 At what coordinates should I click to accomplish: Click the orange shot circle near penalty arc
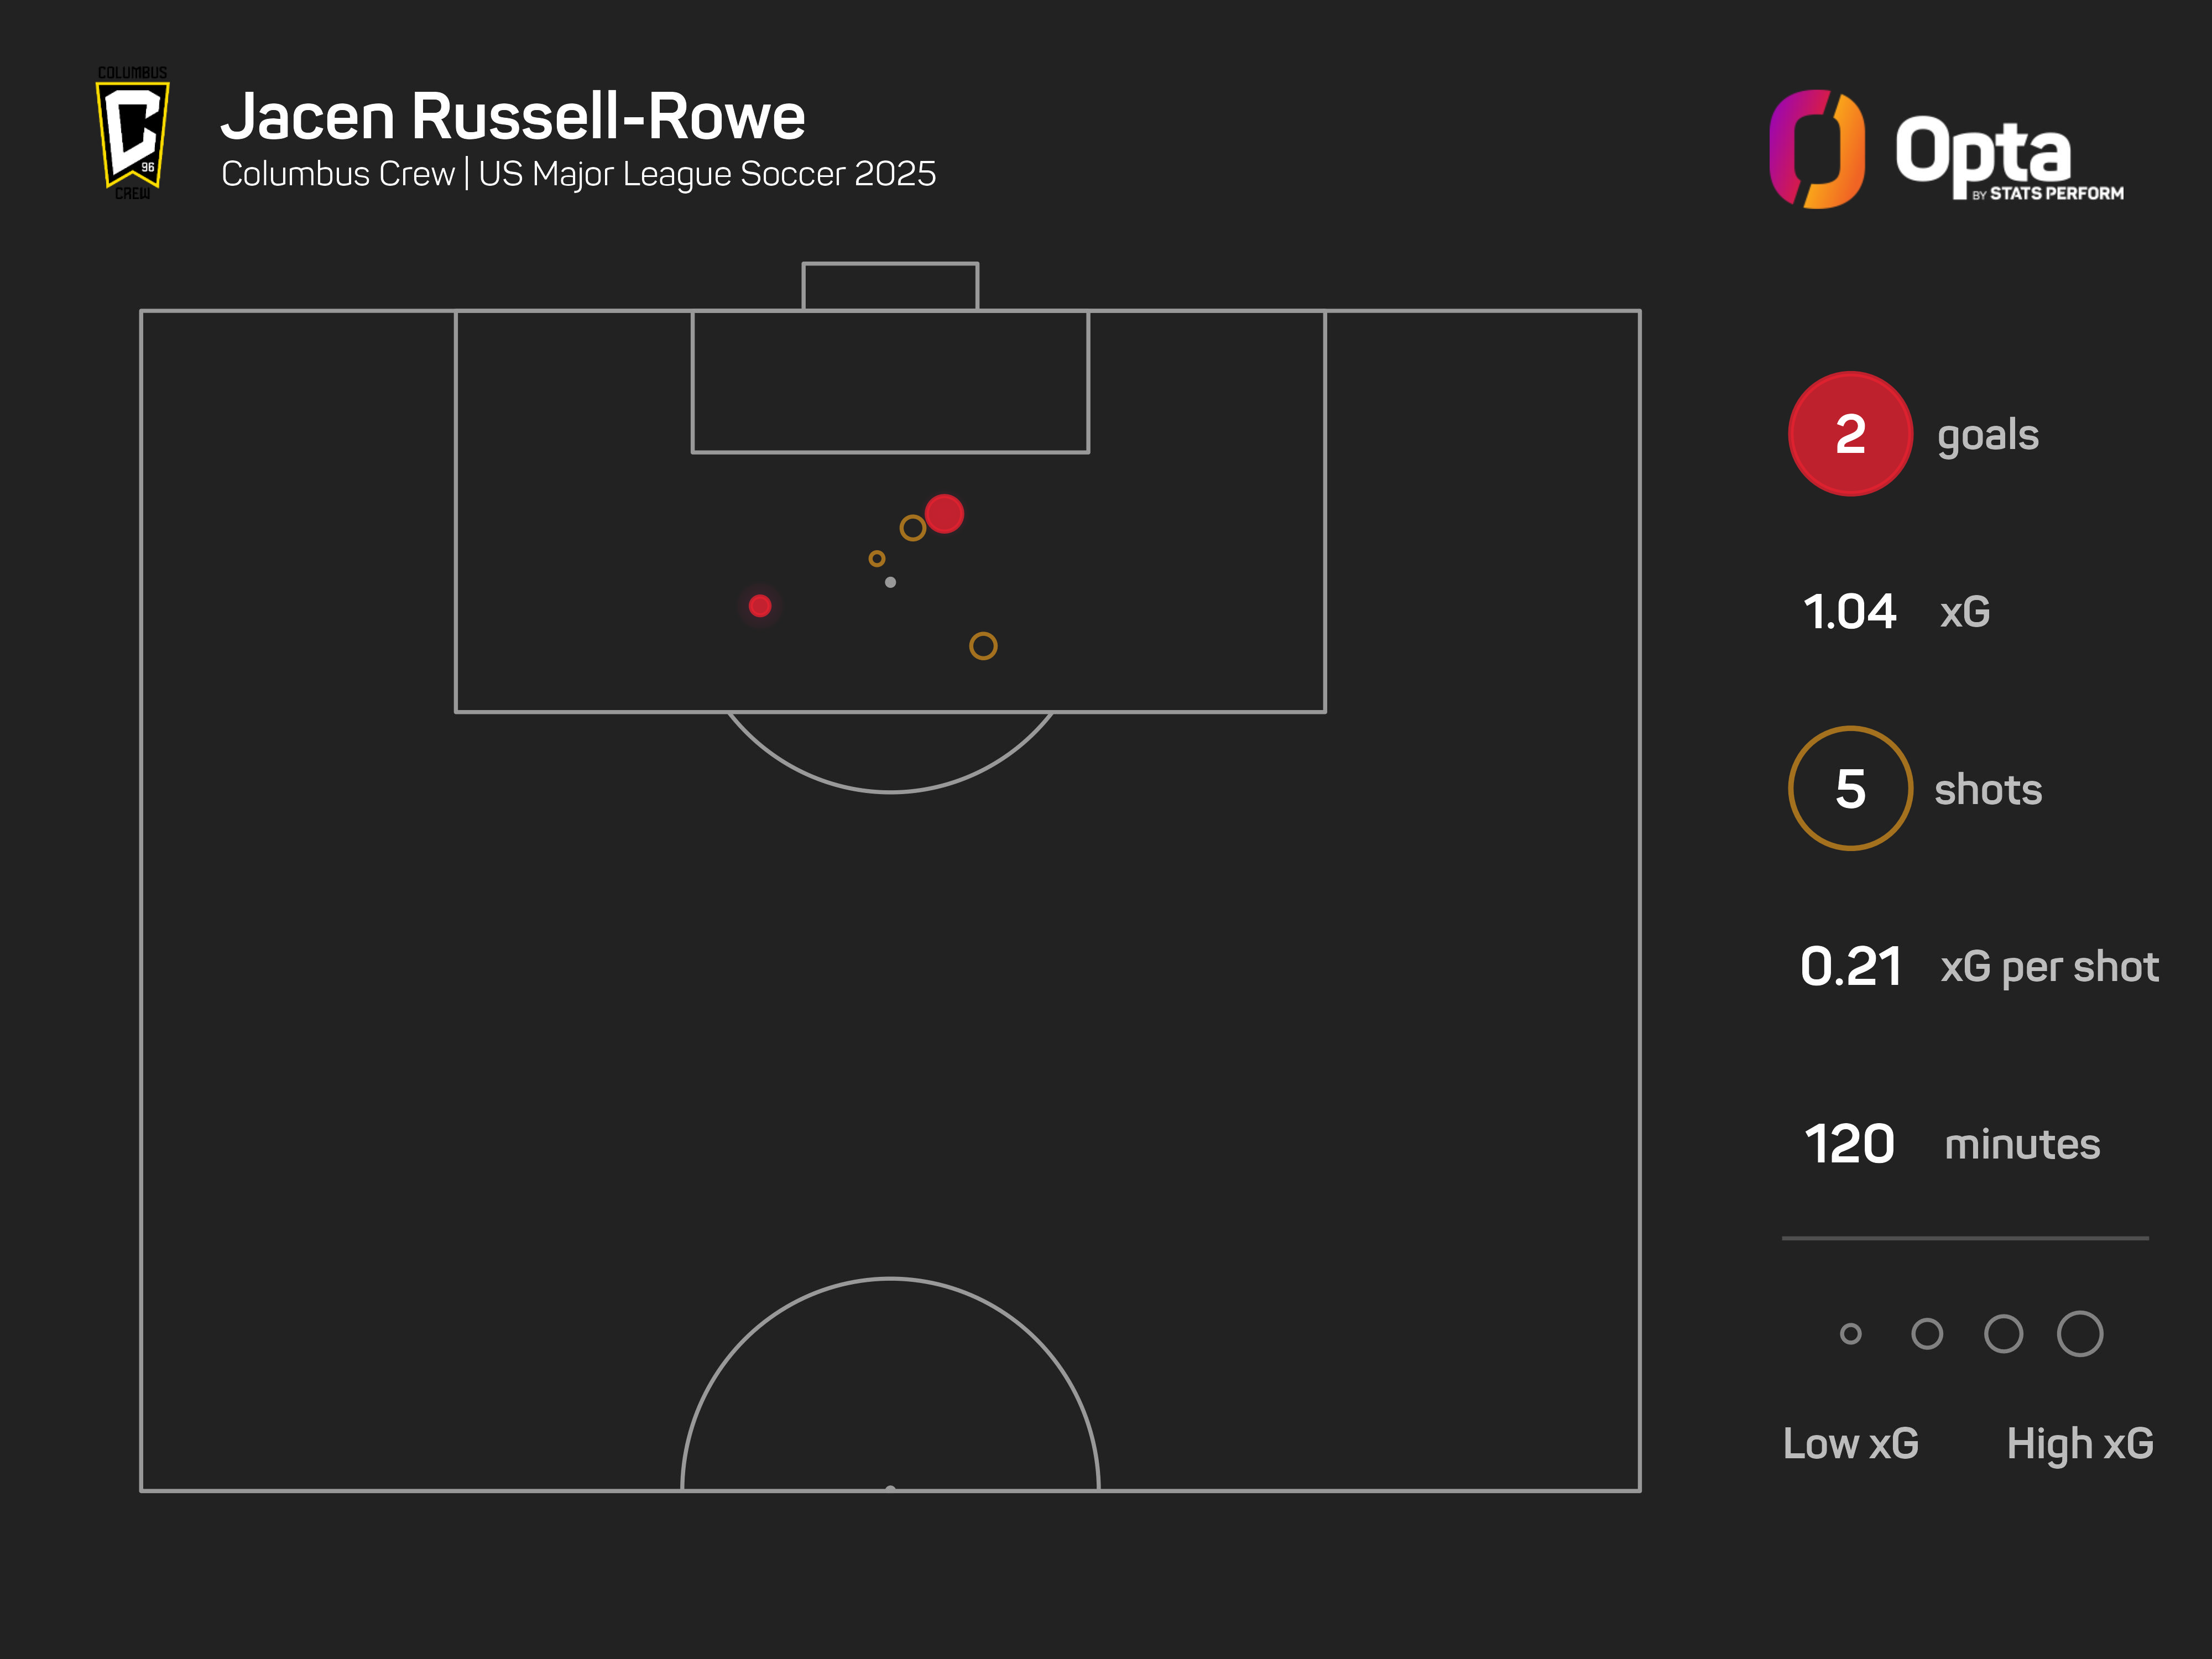coord(983,646)
